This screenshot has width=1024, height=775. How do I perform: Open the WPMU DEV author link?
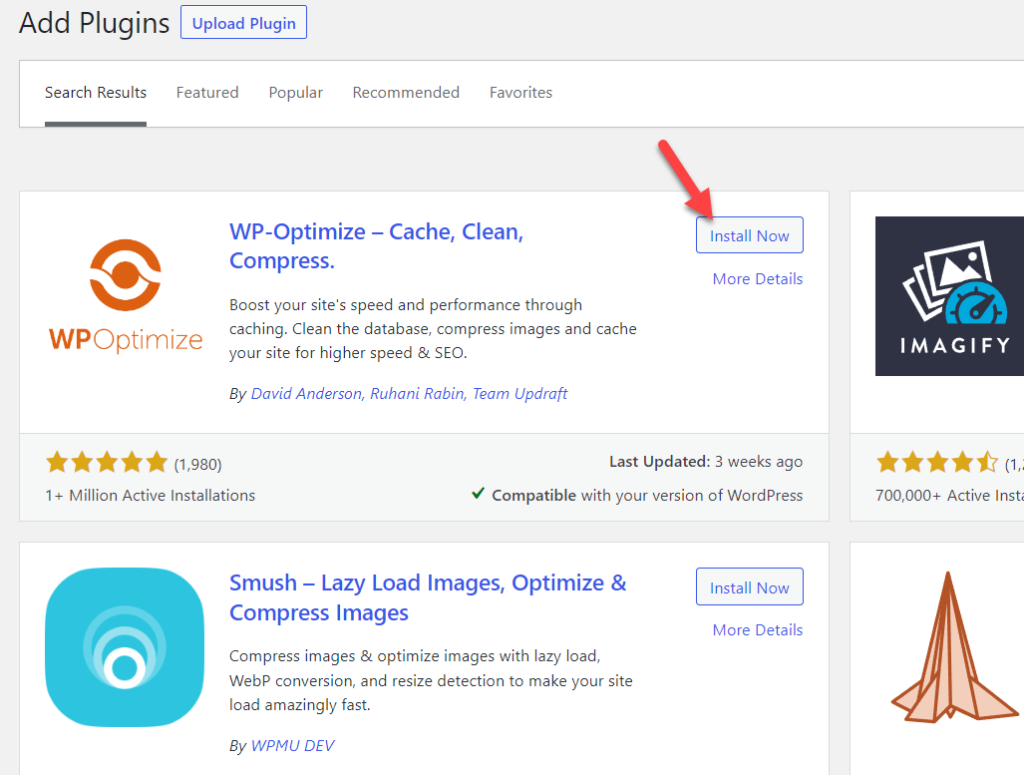pyautogui.click(x=293, y=746)
